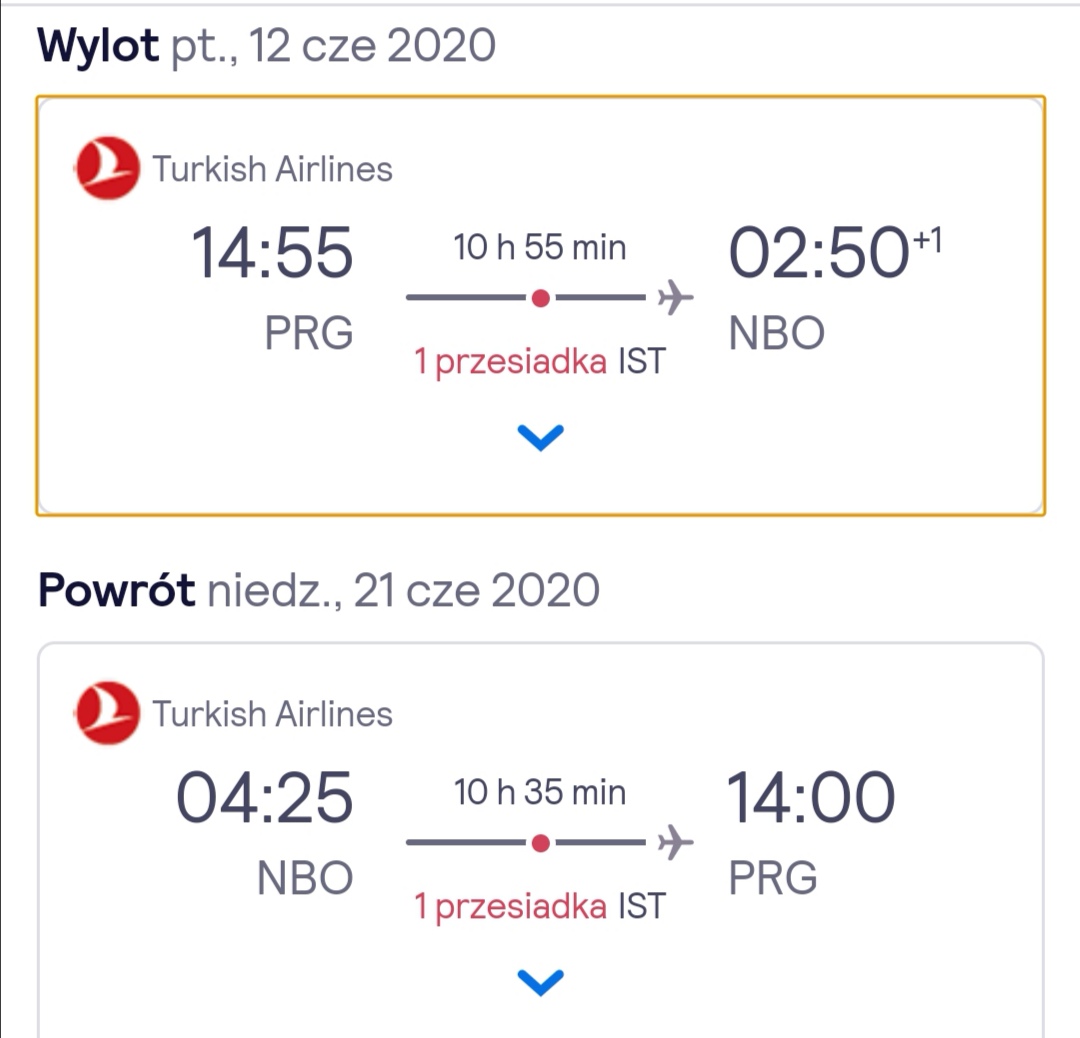Click the airplane icon on the outbound route line

[675, 298]
